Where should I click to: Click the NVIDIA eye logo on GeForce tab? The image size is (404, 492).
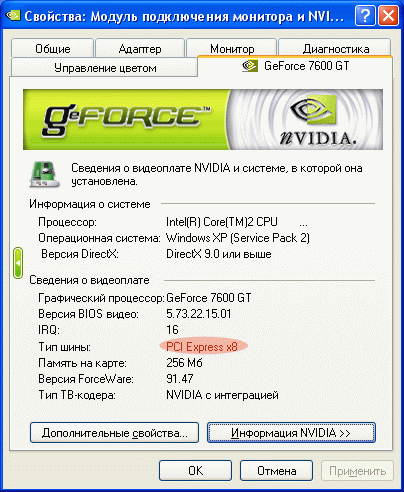coord(250,66)
